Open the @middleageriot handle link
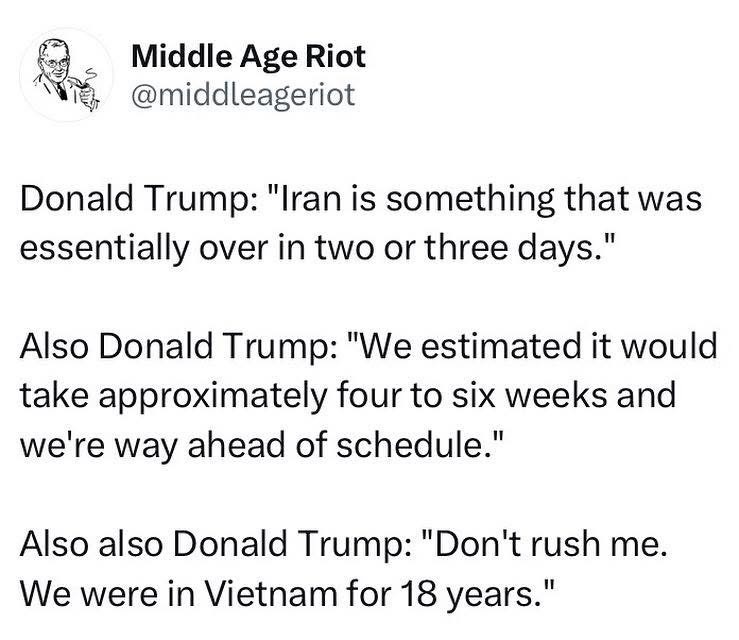The width and height of the screenshot is (739, 640). (x=243, y=94)
